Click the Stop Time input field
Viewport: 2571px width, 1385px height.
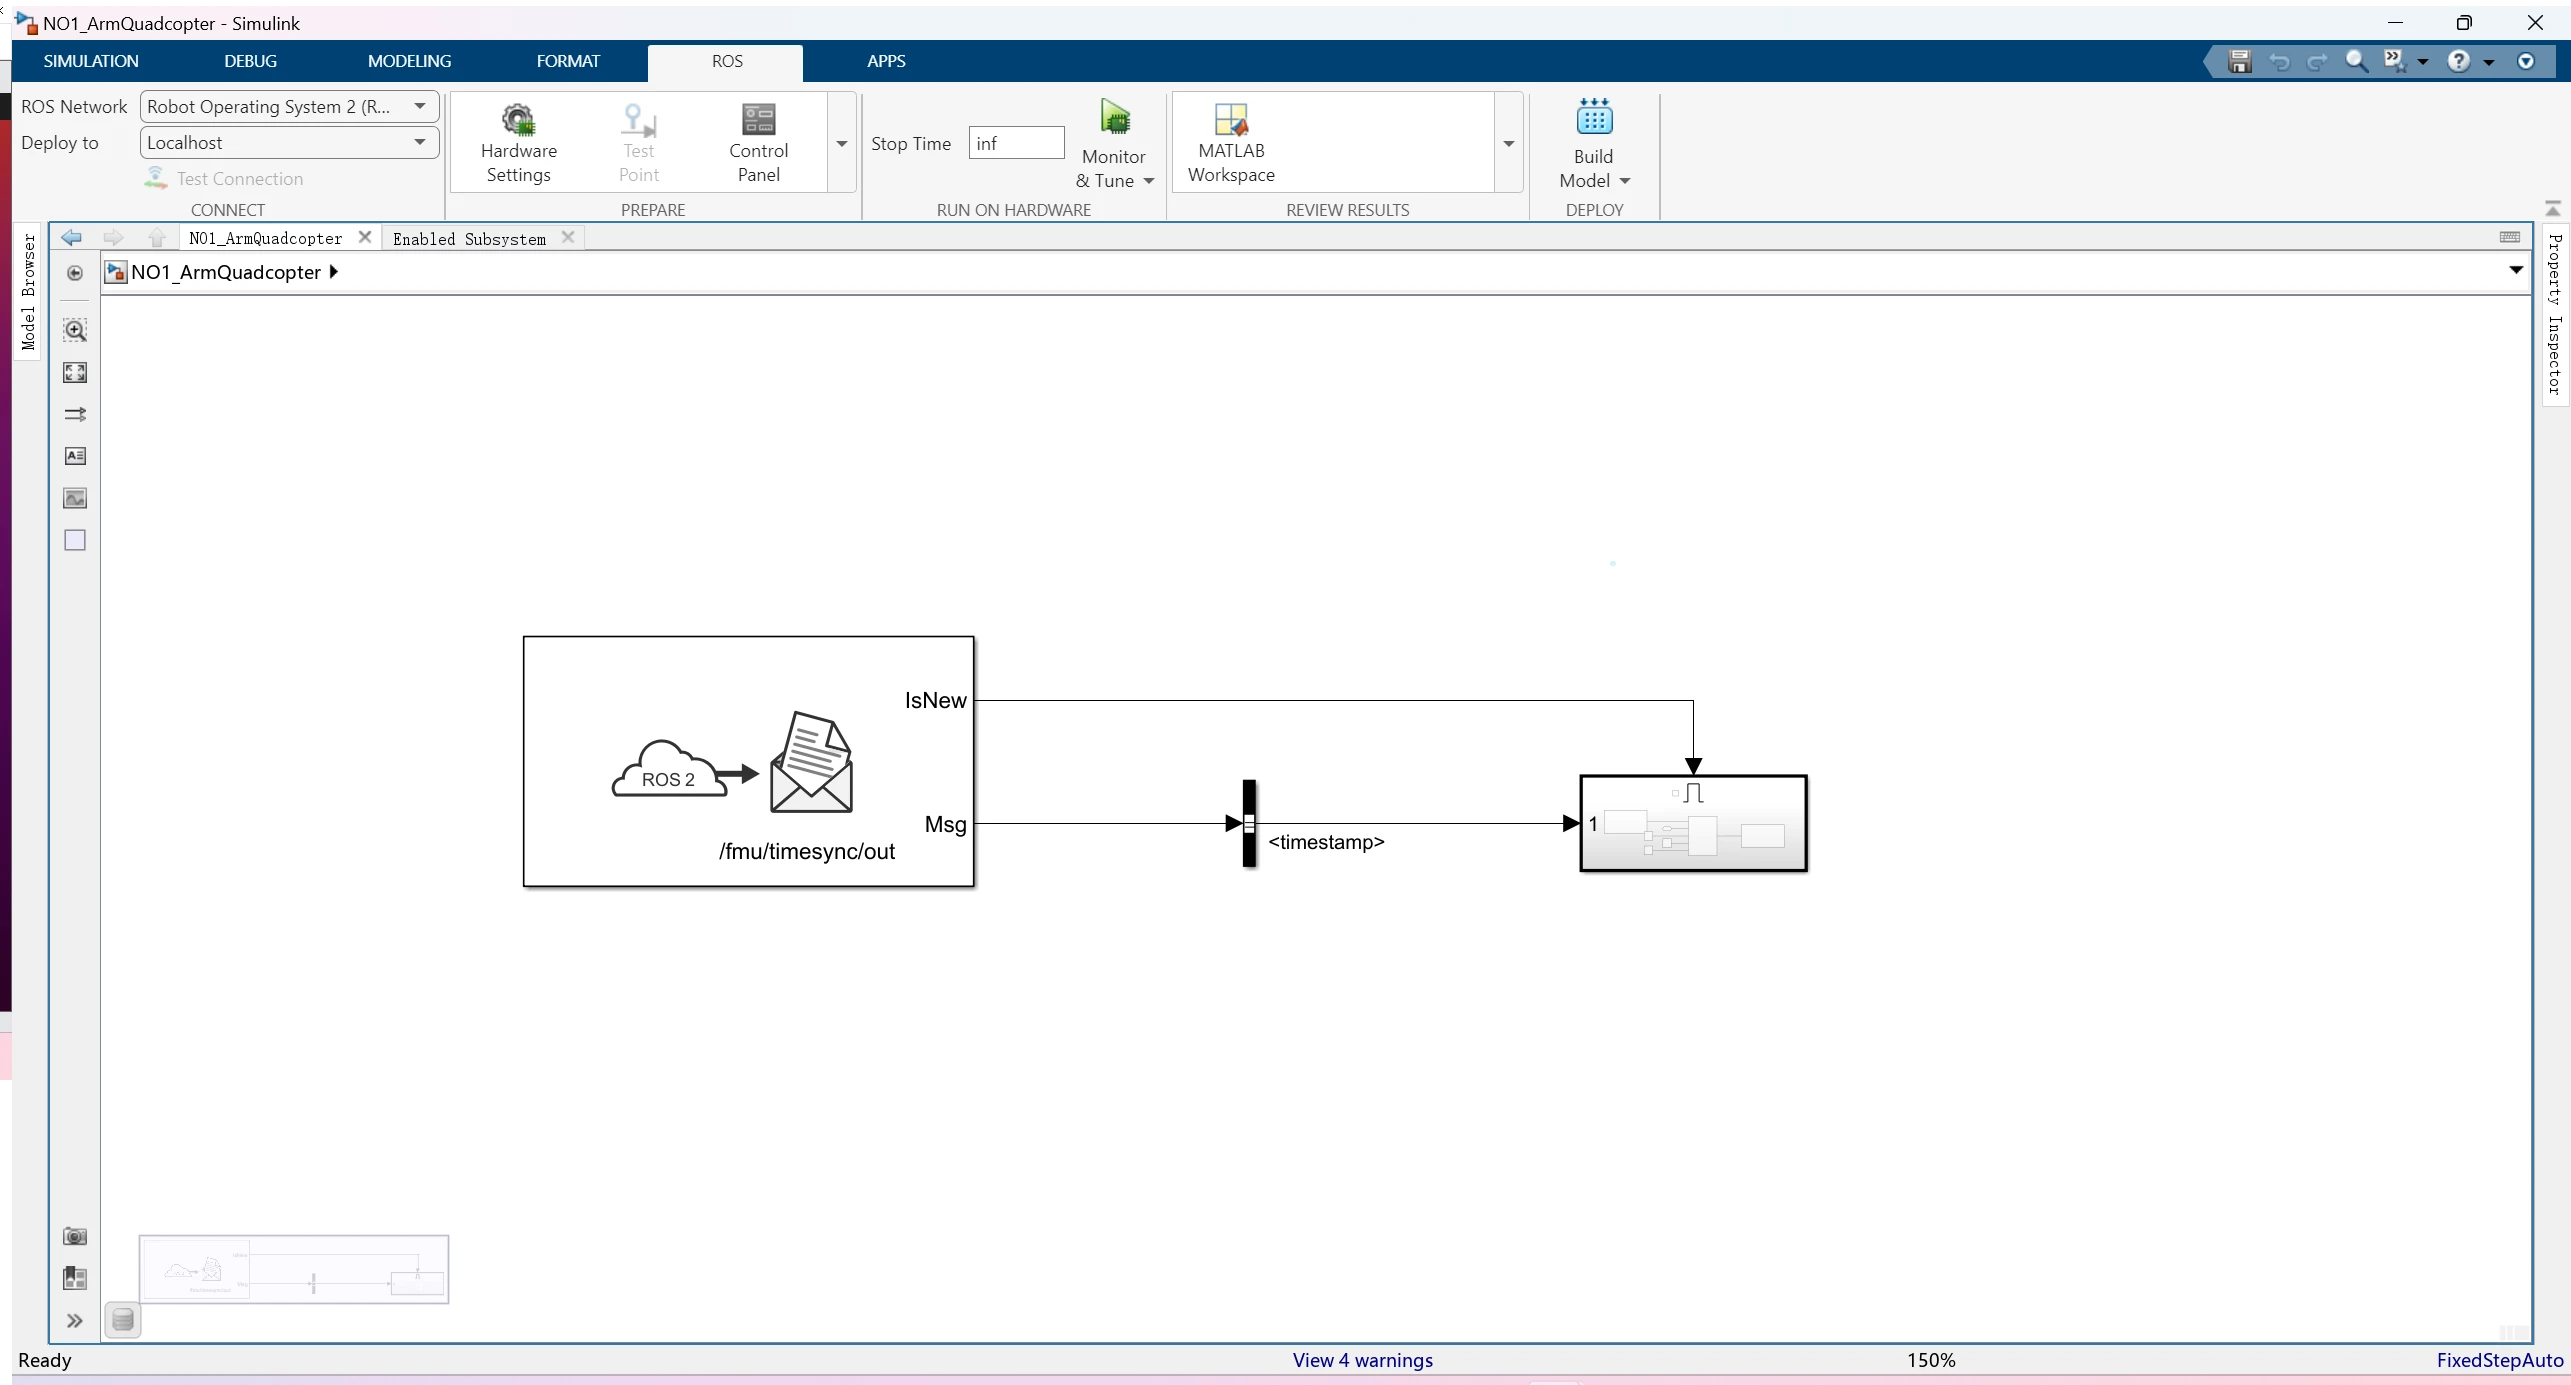click(1016, 143)
